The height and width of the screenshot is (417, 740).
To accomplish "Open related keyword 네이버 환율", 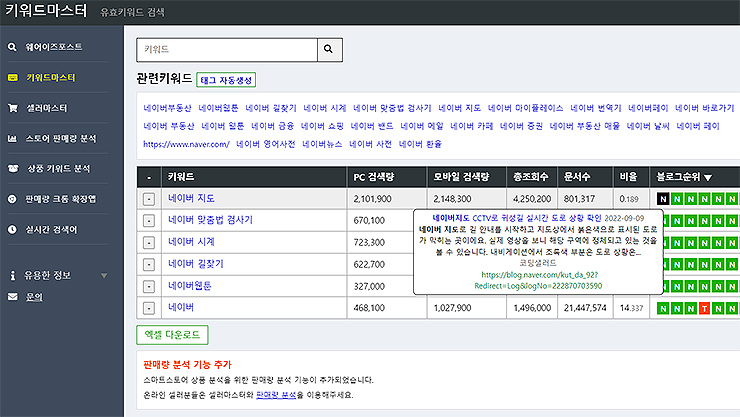I will click(x=420, y=144).
